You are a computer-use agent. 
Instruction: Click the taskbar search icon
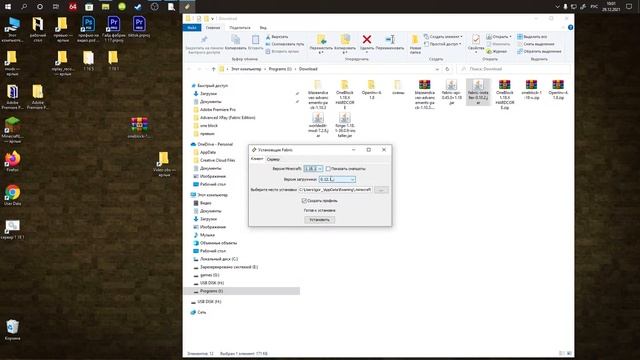[24, 7]
